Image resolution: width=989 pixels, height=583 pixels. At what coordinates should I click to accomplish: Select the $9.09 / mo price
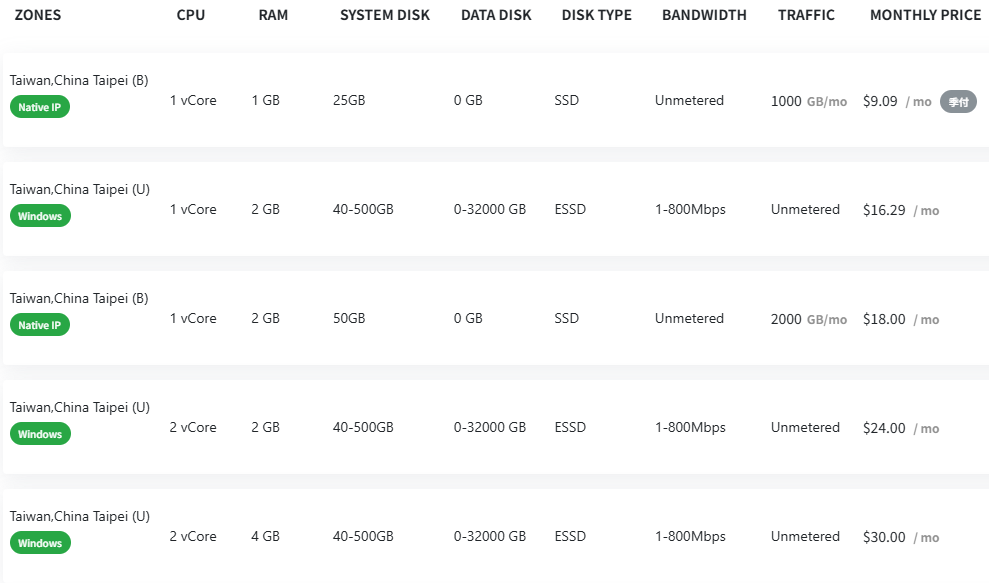(x=897, y=101)
